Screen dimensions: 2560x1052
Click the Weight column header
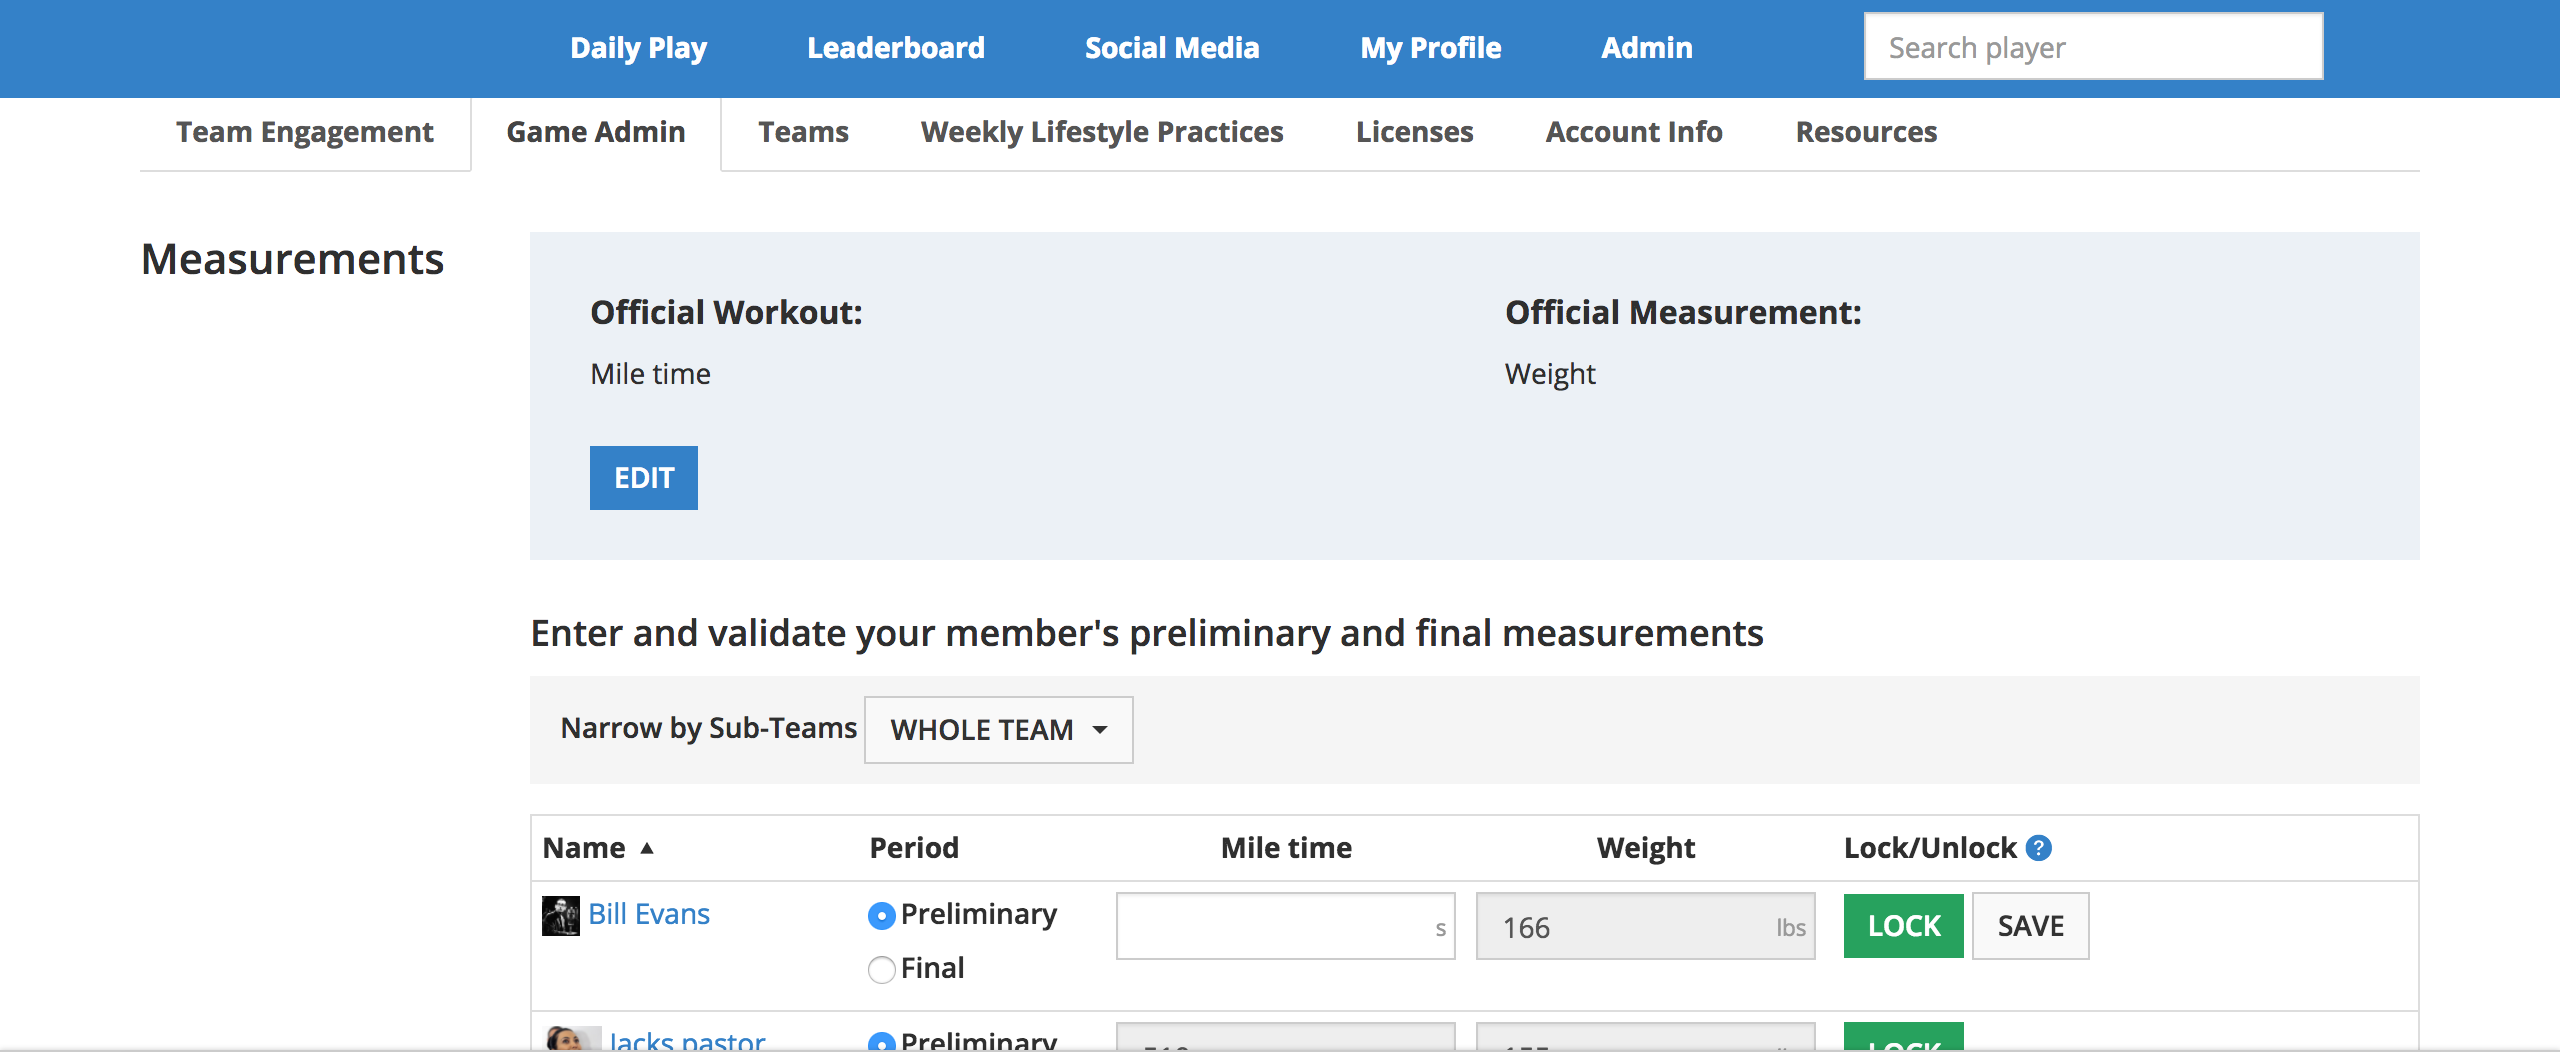(1646, 848)
